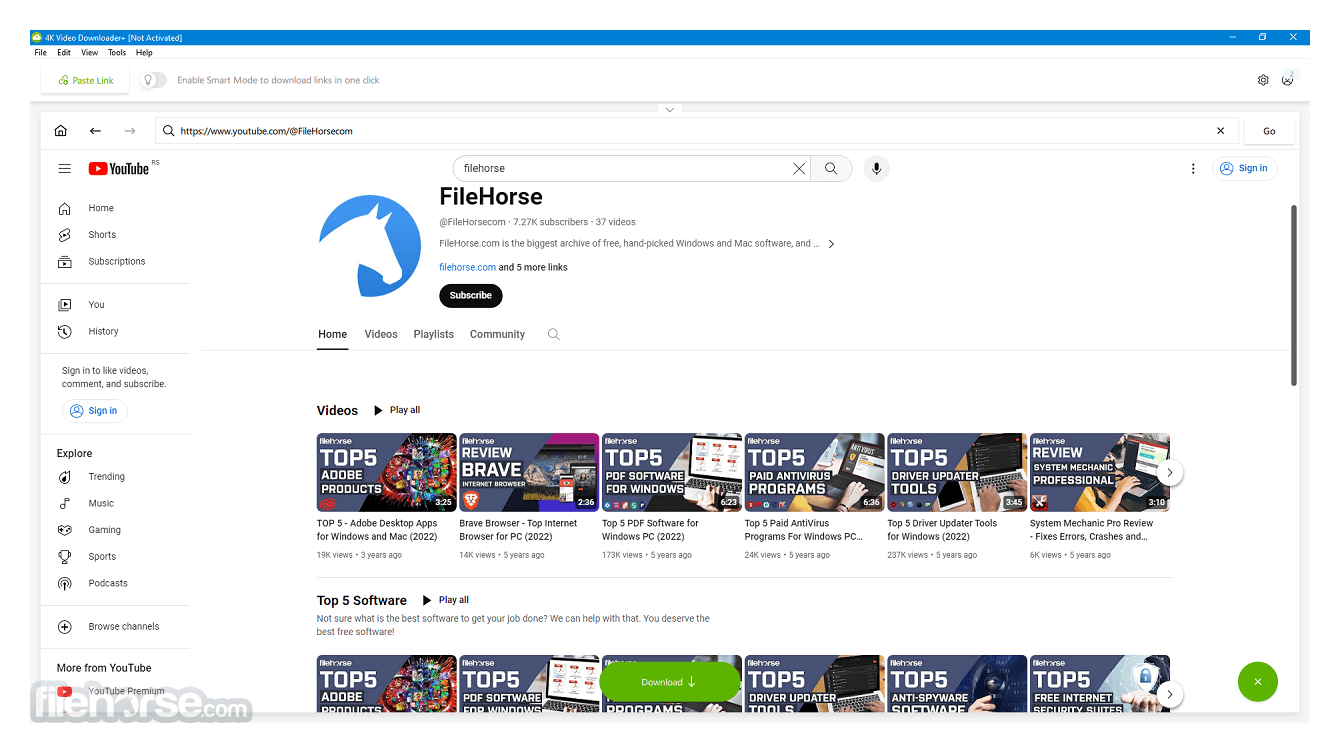This screenshot has height=753, width=1340.
Task: Open Free Internet Security Suites thumbnail
Action: (1100, 684)
